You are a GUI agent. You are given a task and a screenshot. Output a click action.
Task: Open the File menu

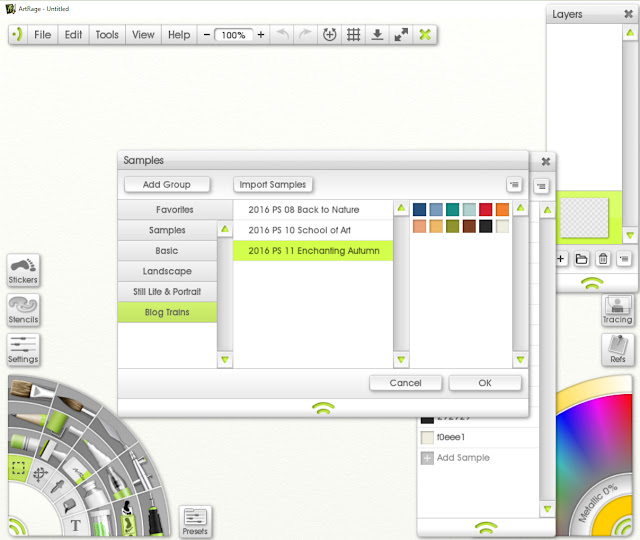click(x=42, y=35)
